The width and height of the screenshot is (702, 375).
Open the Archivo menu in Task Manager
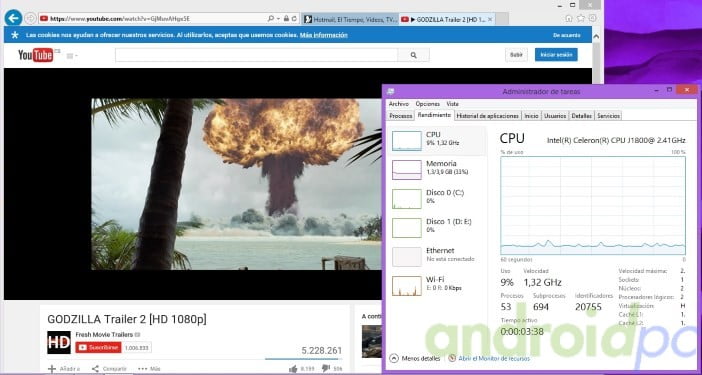pos(398,104)
